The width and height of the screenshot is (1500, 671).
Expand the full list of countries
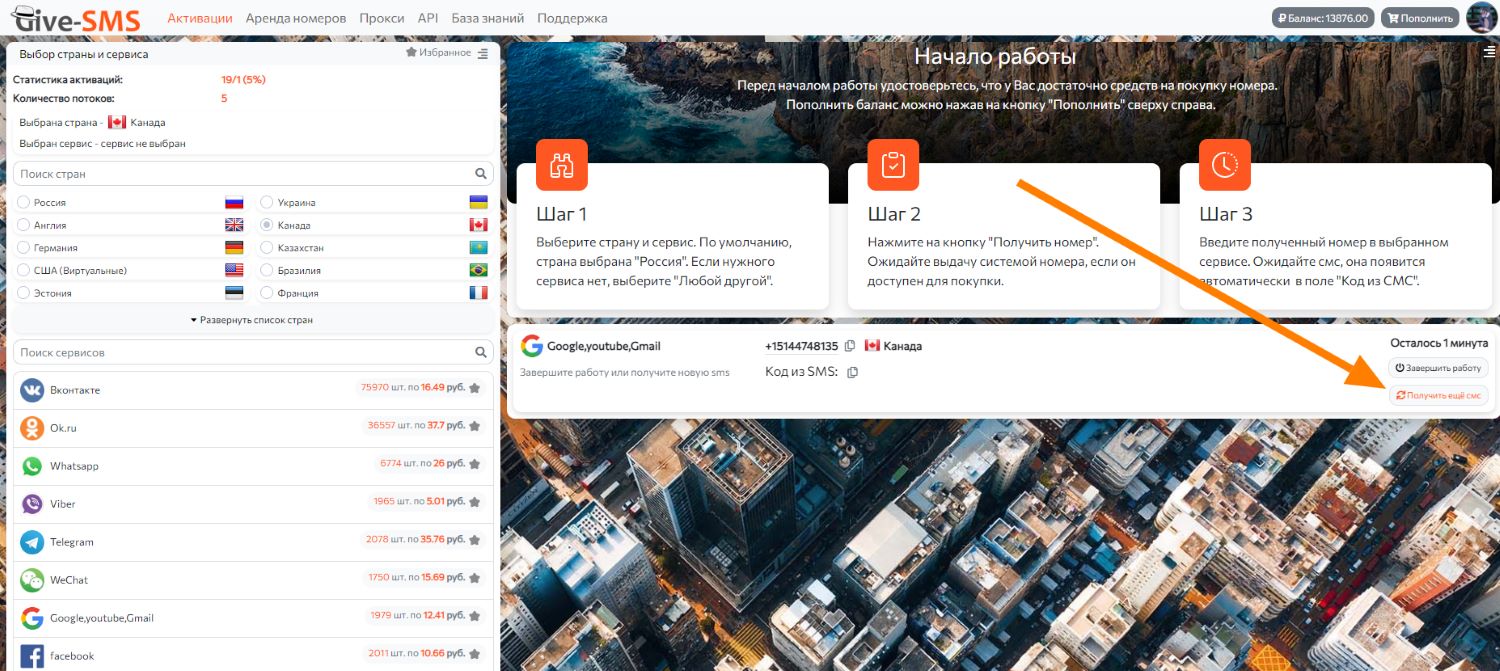[x=252, y=320]
